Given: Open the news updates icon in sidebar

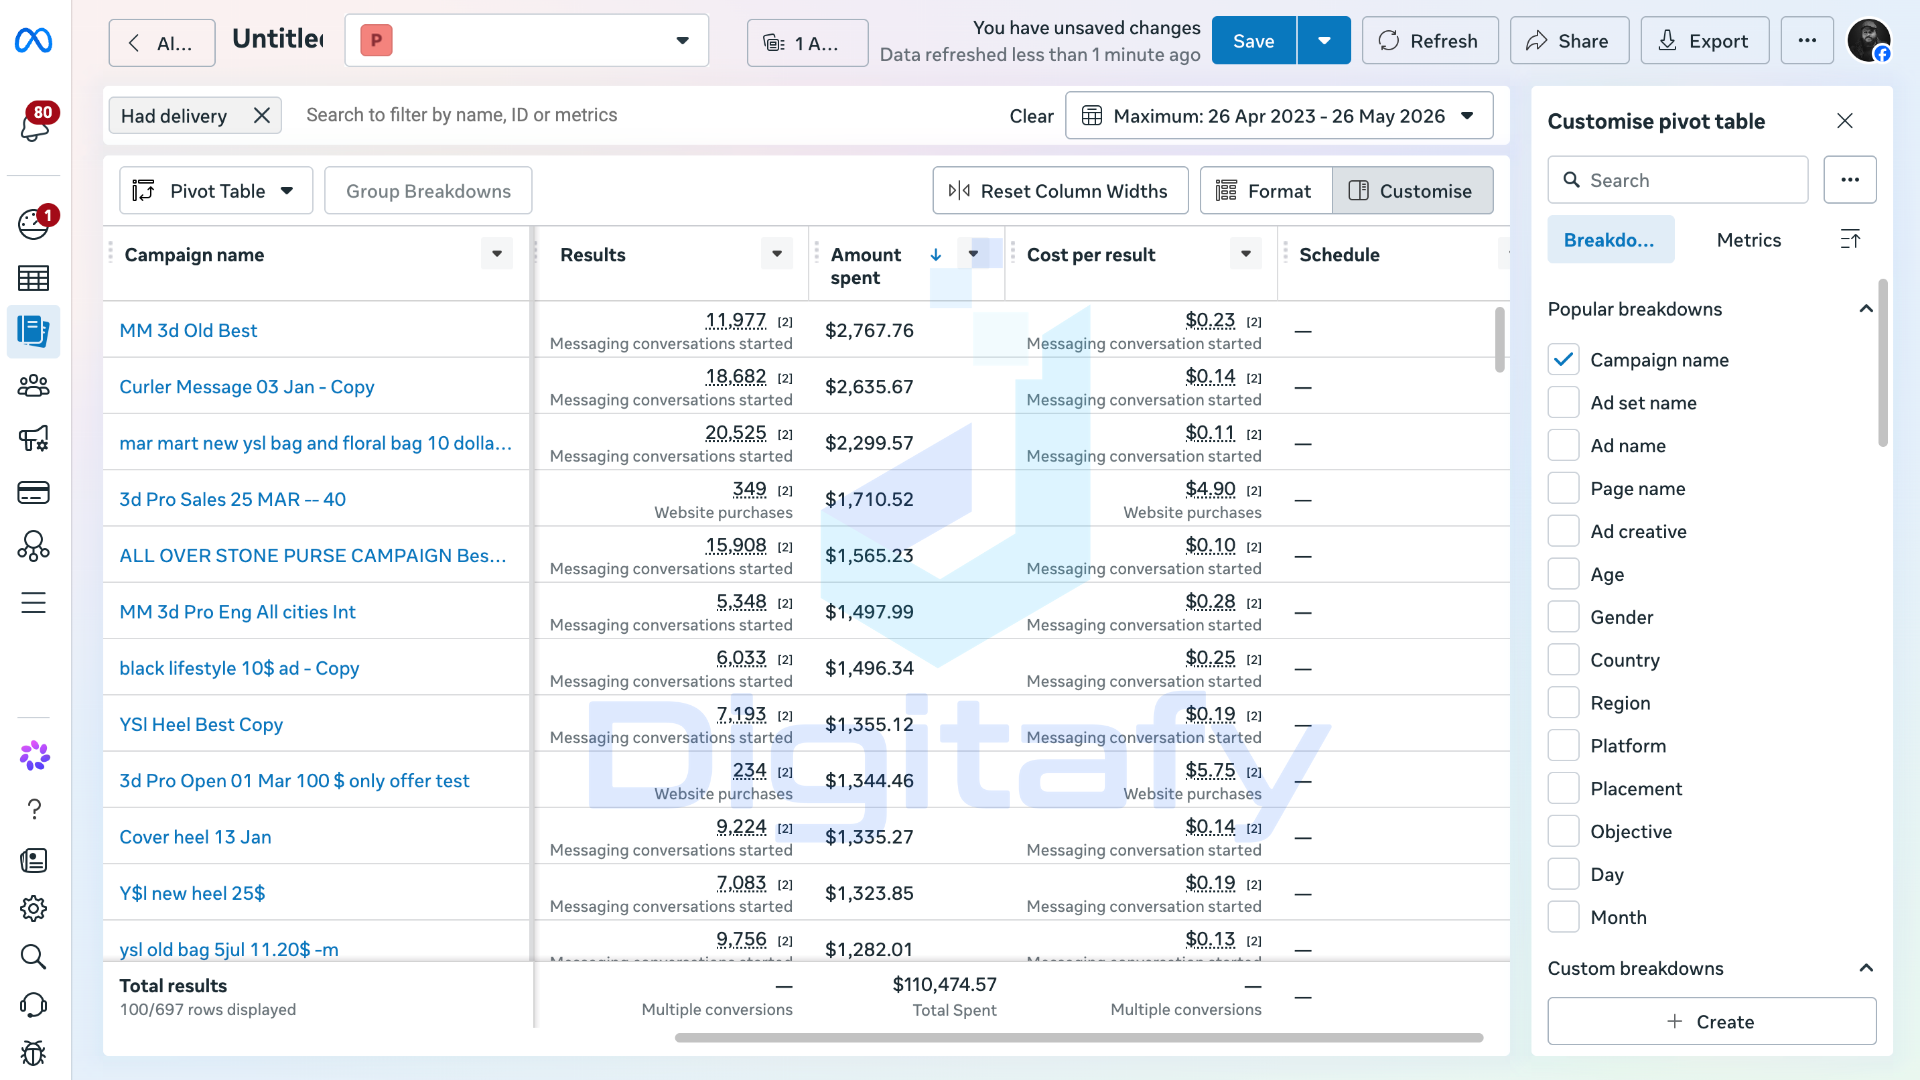Looking at the screenshot, I should tap(34, 860).
